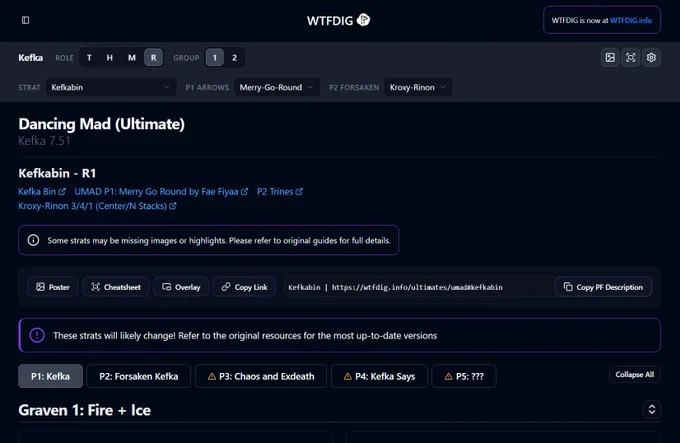Click the Graven 1: Fire + Ice heading
This screenshot has width=680, height=443.
[85, 410]
